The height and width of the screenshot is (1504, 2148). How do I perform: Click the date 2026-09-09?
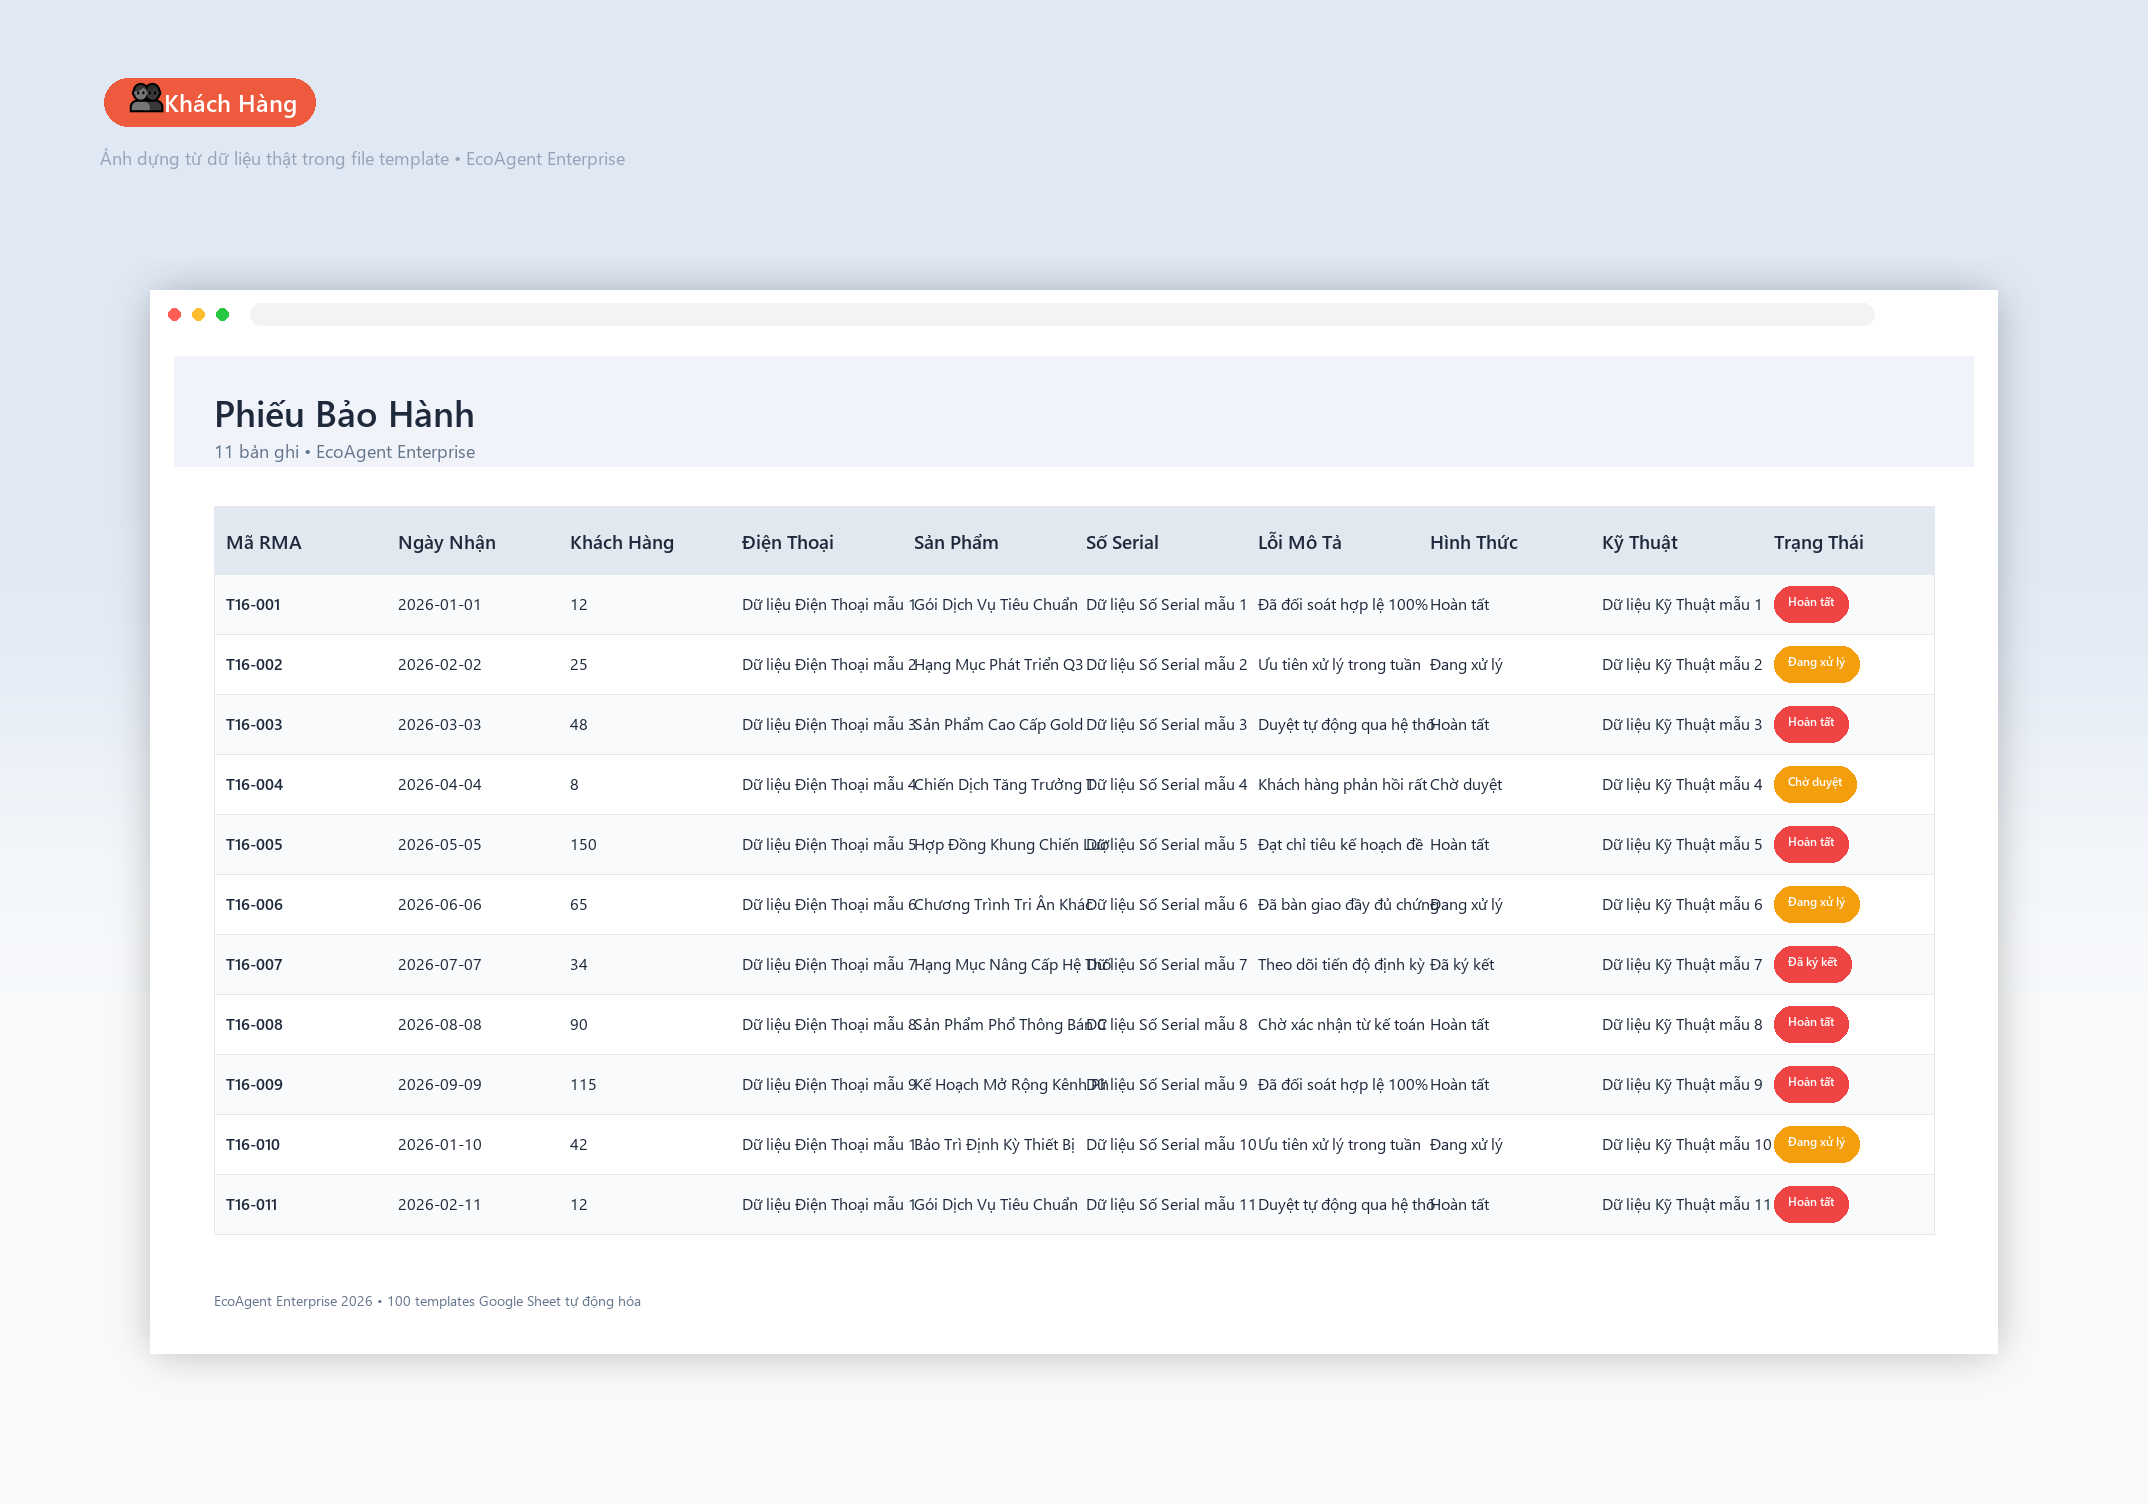(440, 1085)
